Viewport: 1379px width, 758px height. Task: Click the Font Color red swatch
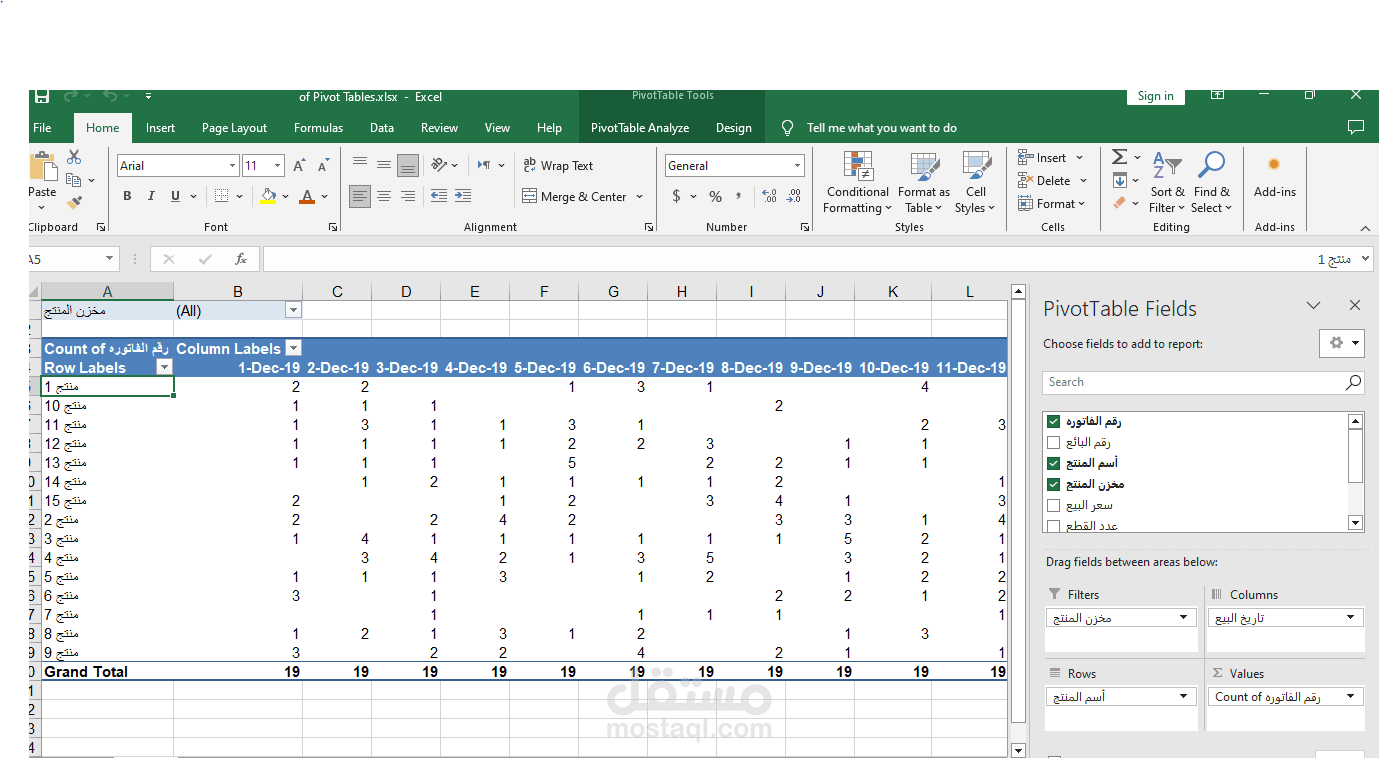click(308, 197)
